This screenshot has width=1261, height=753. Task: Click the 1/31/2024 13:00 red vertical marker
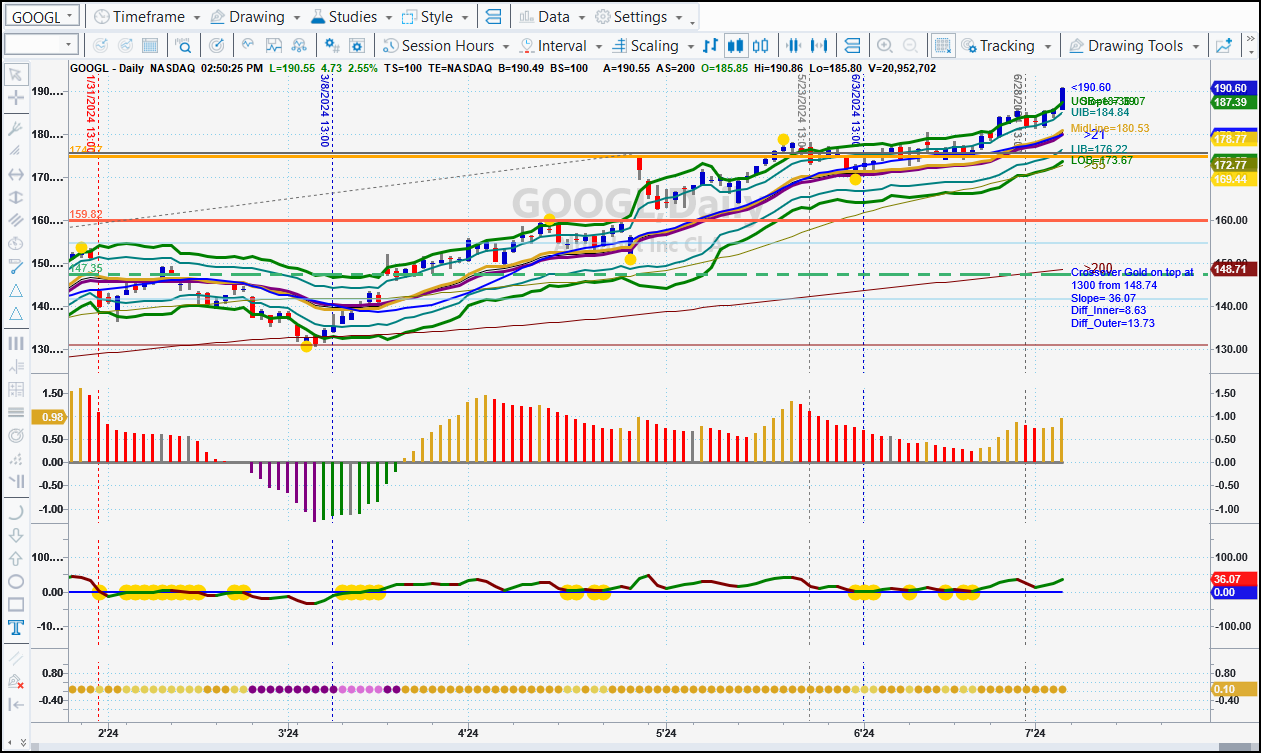[91, 114]
